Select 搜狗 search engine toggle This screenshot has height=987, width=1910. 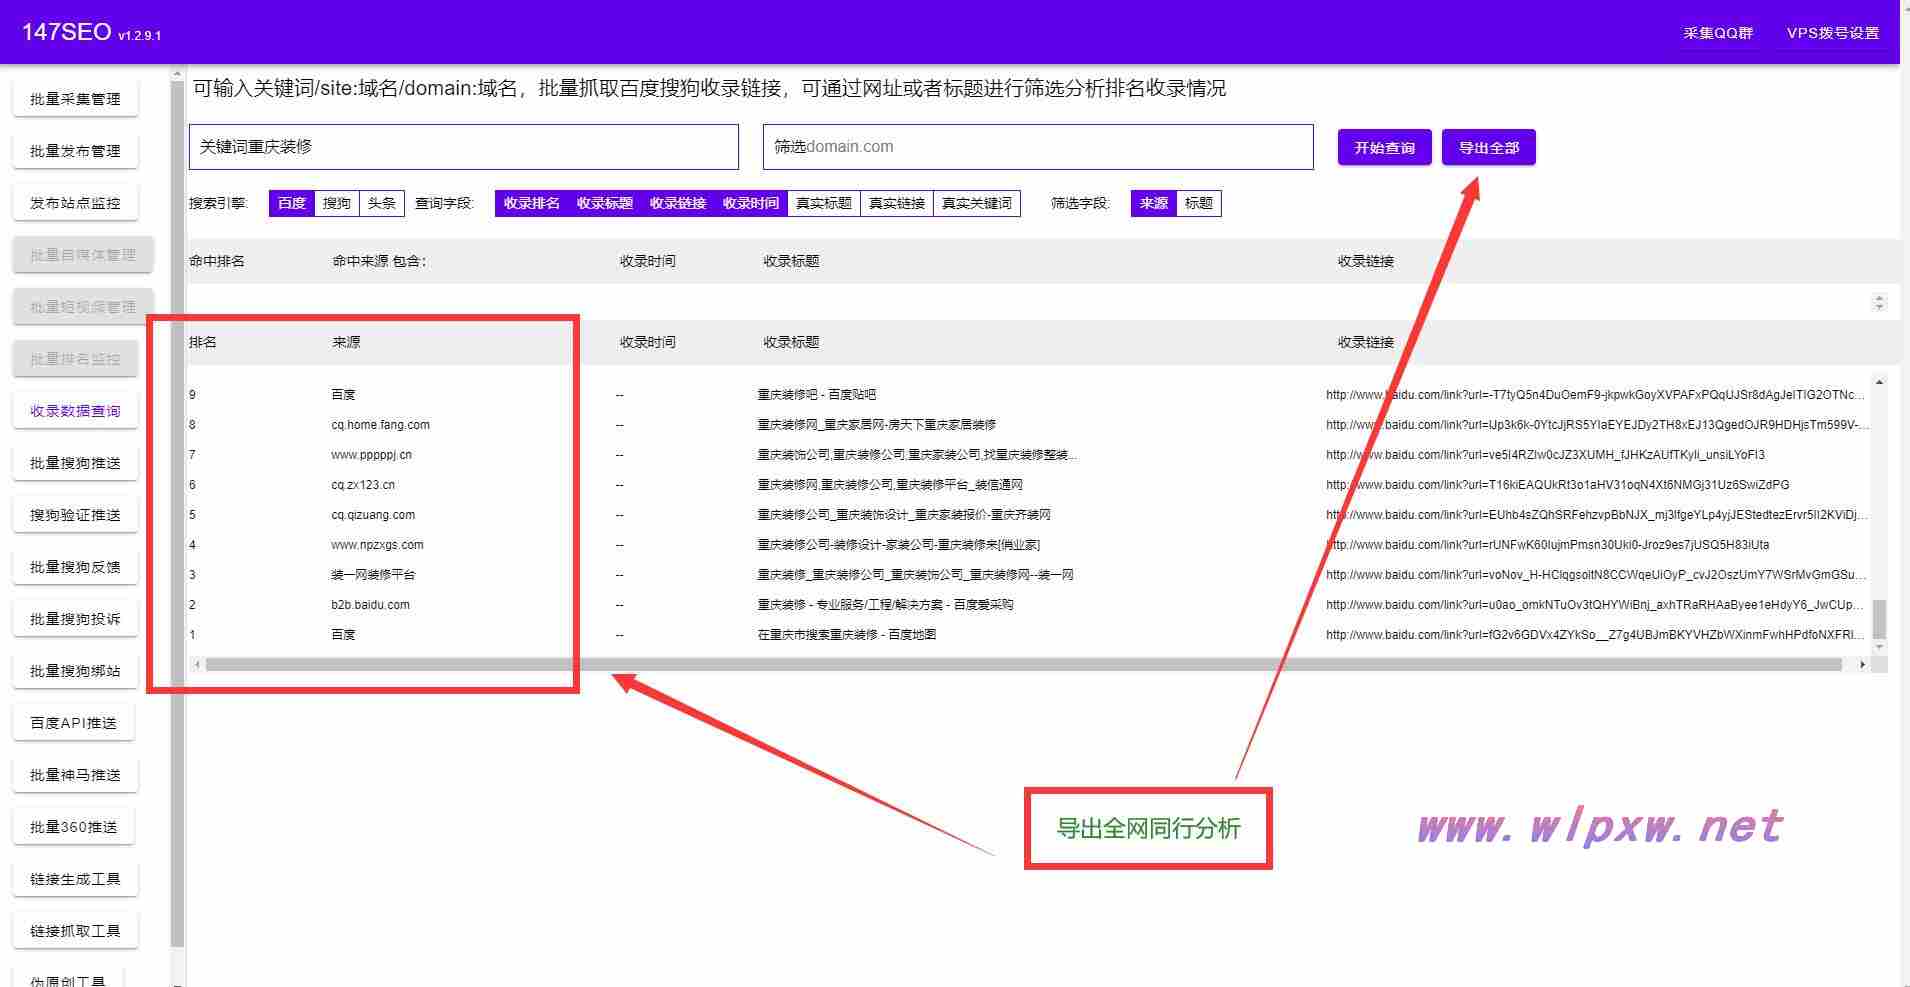click(337, 203)
